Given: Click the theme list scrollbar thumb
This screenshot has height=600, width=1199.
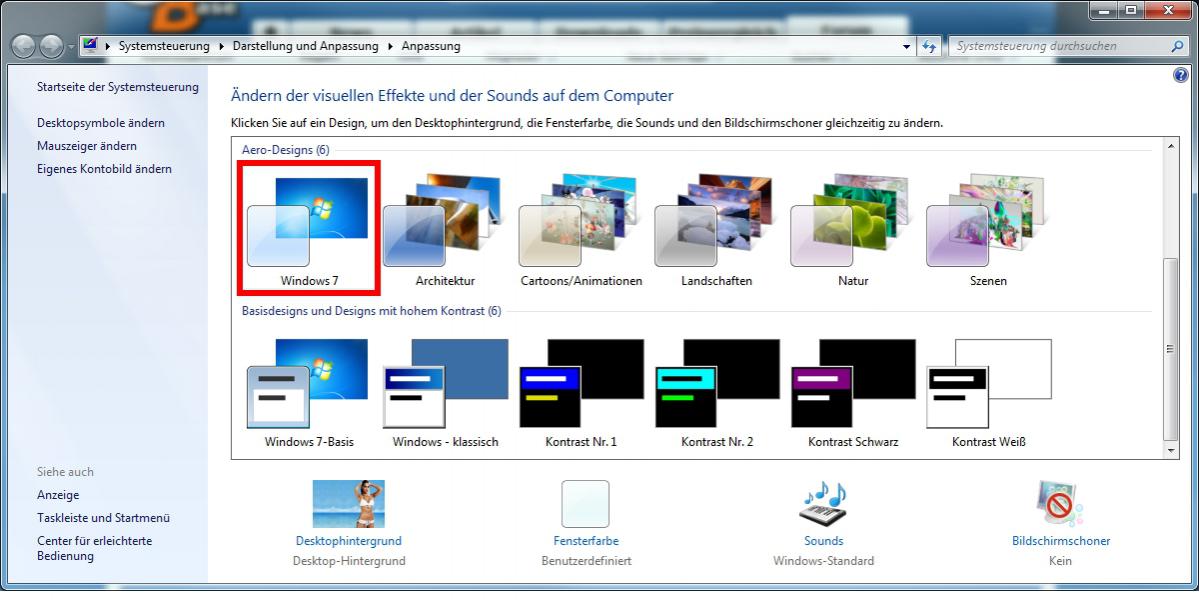Looking at the screenshot, I should (x=1171, y=349).
